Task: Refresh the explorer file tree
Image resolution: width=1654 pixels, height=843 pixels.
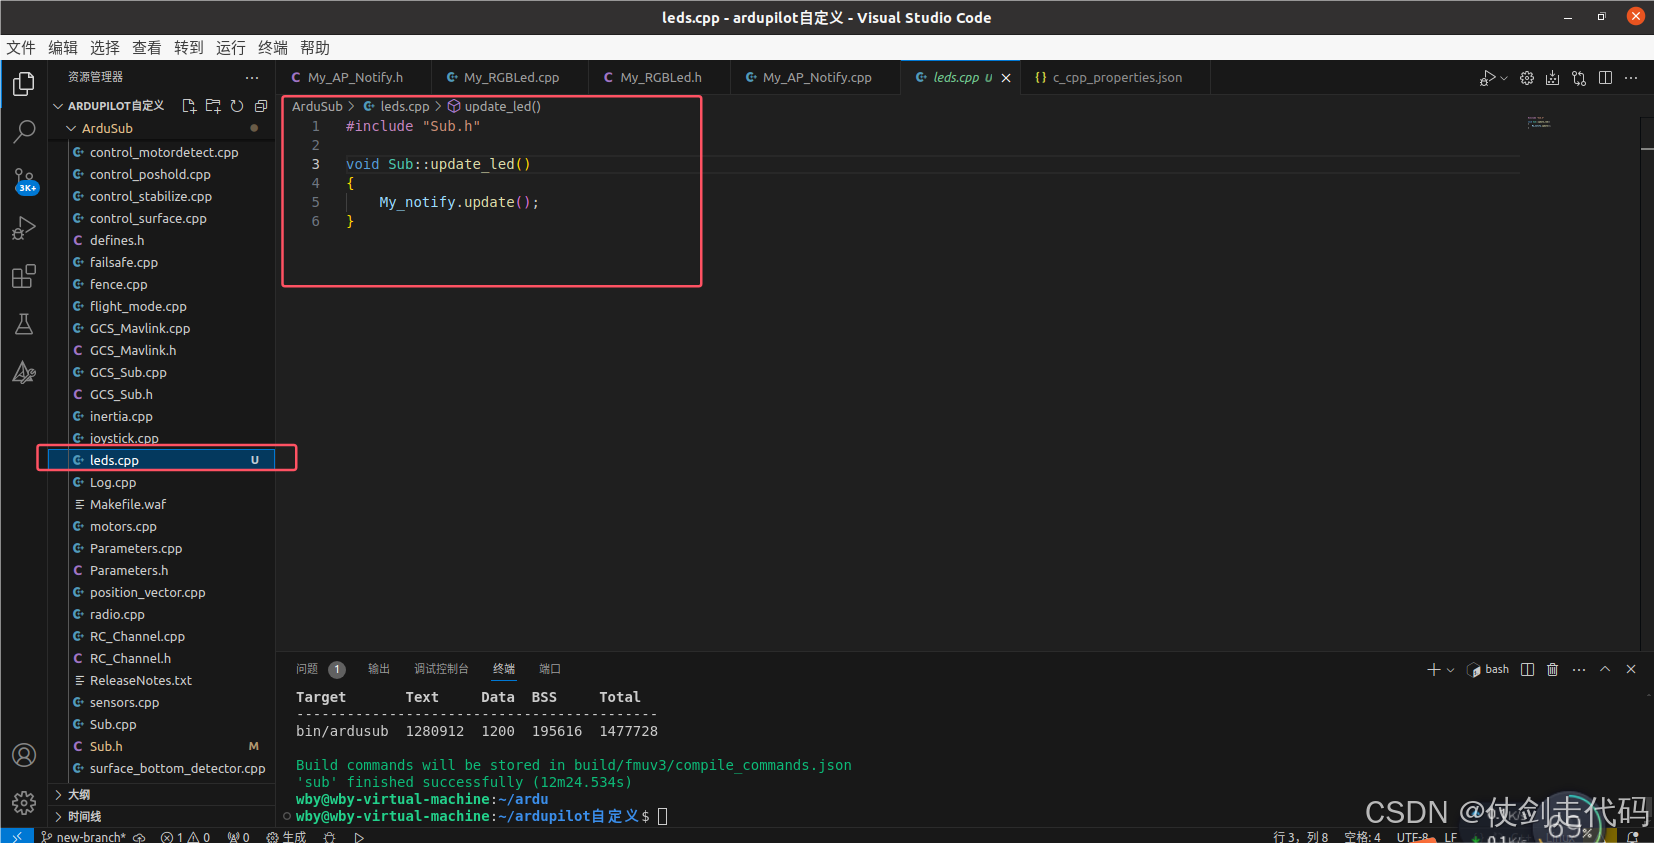Action: point(237,106)
